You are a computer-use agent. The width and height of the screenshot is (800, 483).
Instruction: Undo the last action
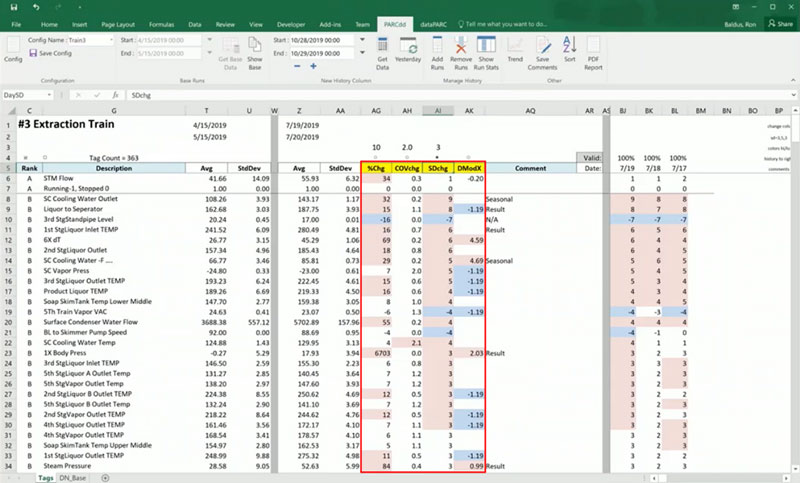click(36, 7)
